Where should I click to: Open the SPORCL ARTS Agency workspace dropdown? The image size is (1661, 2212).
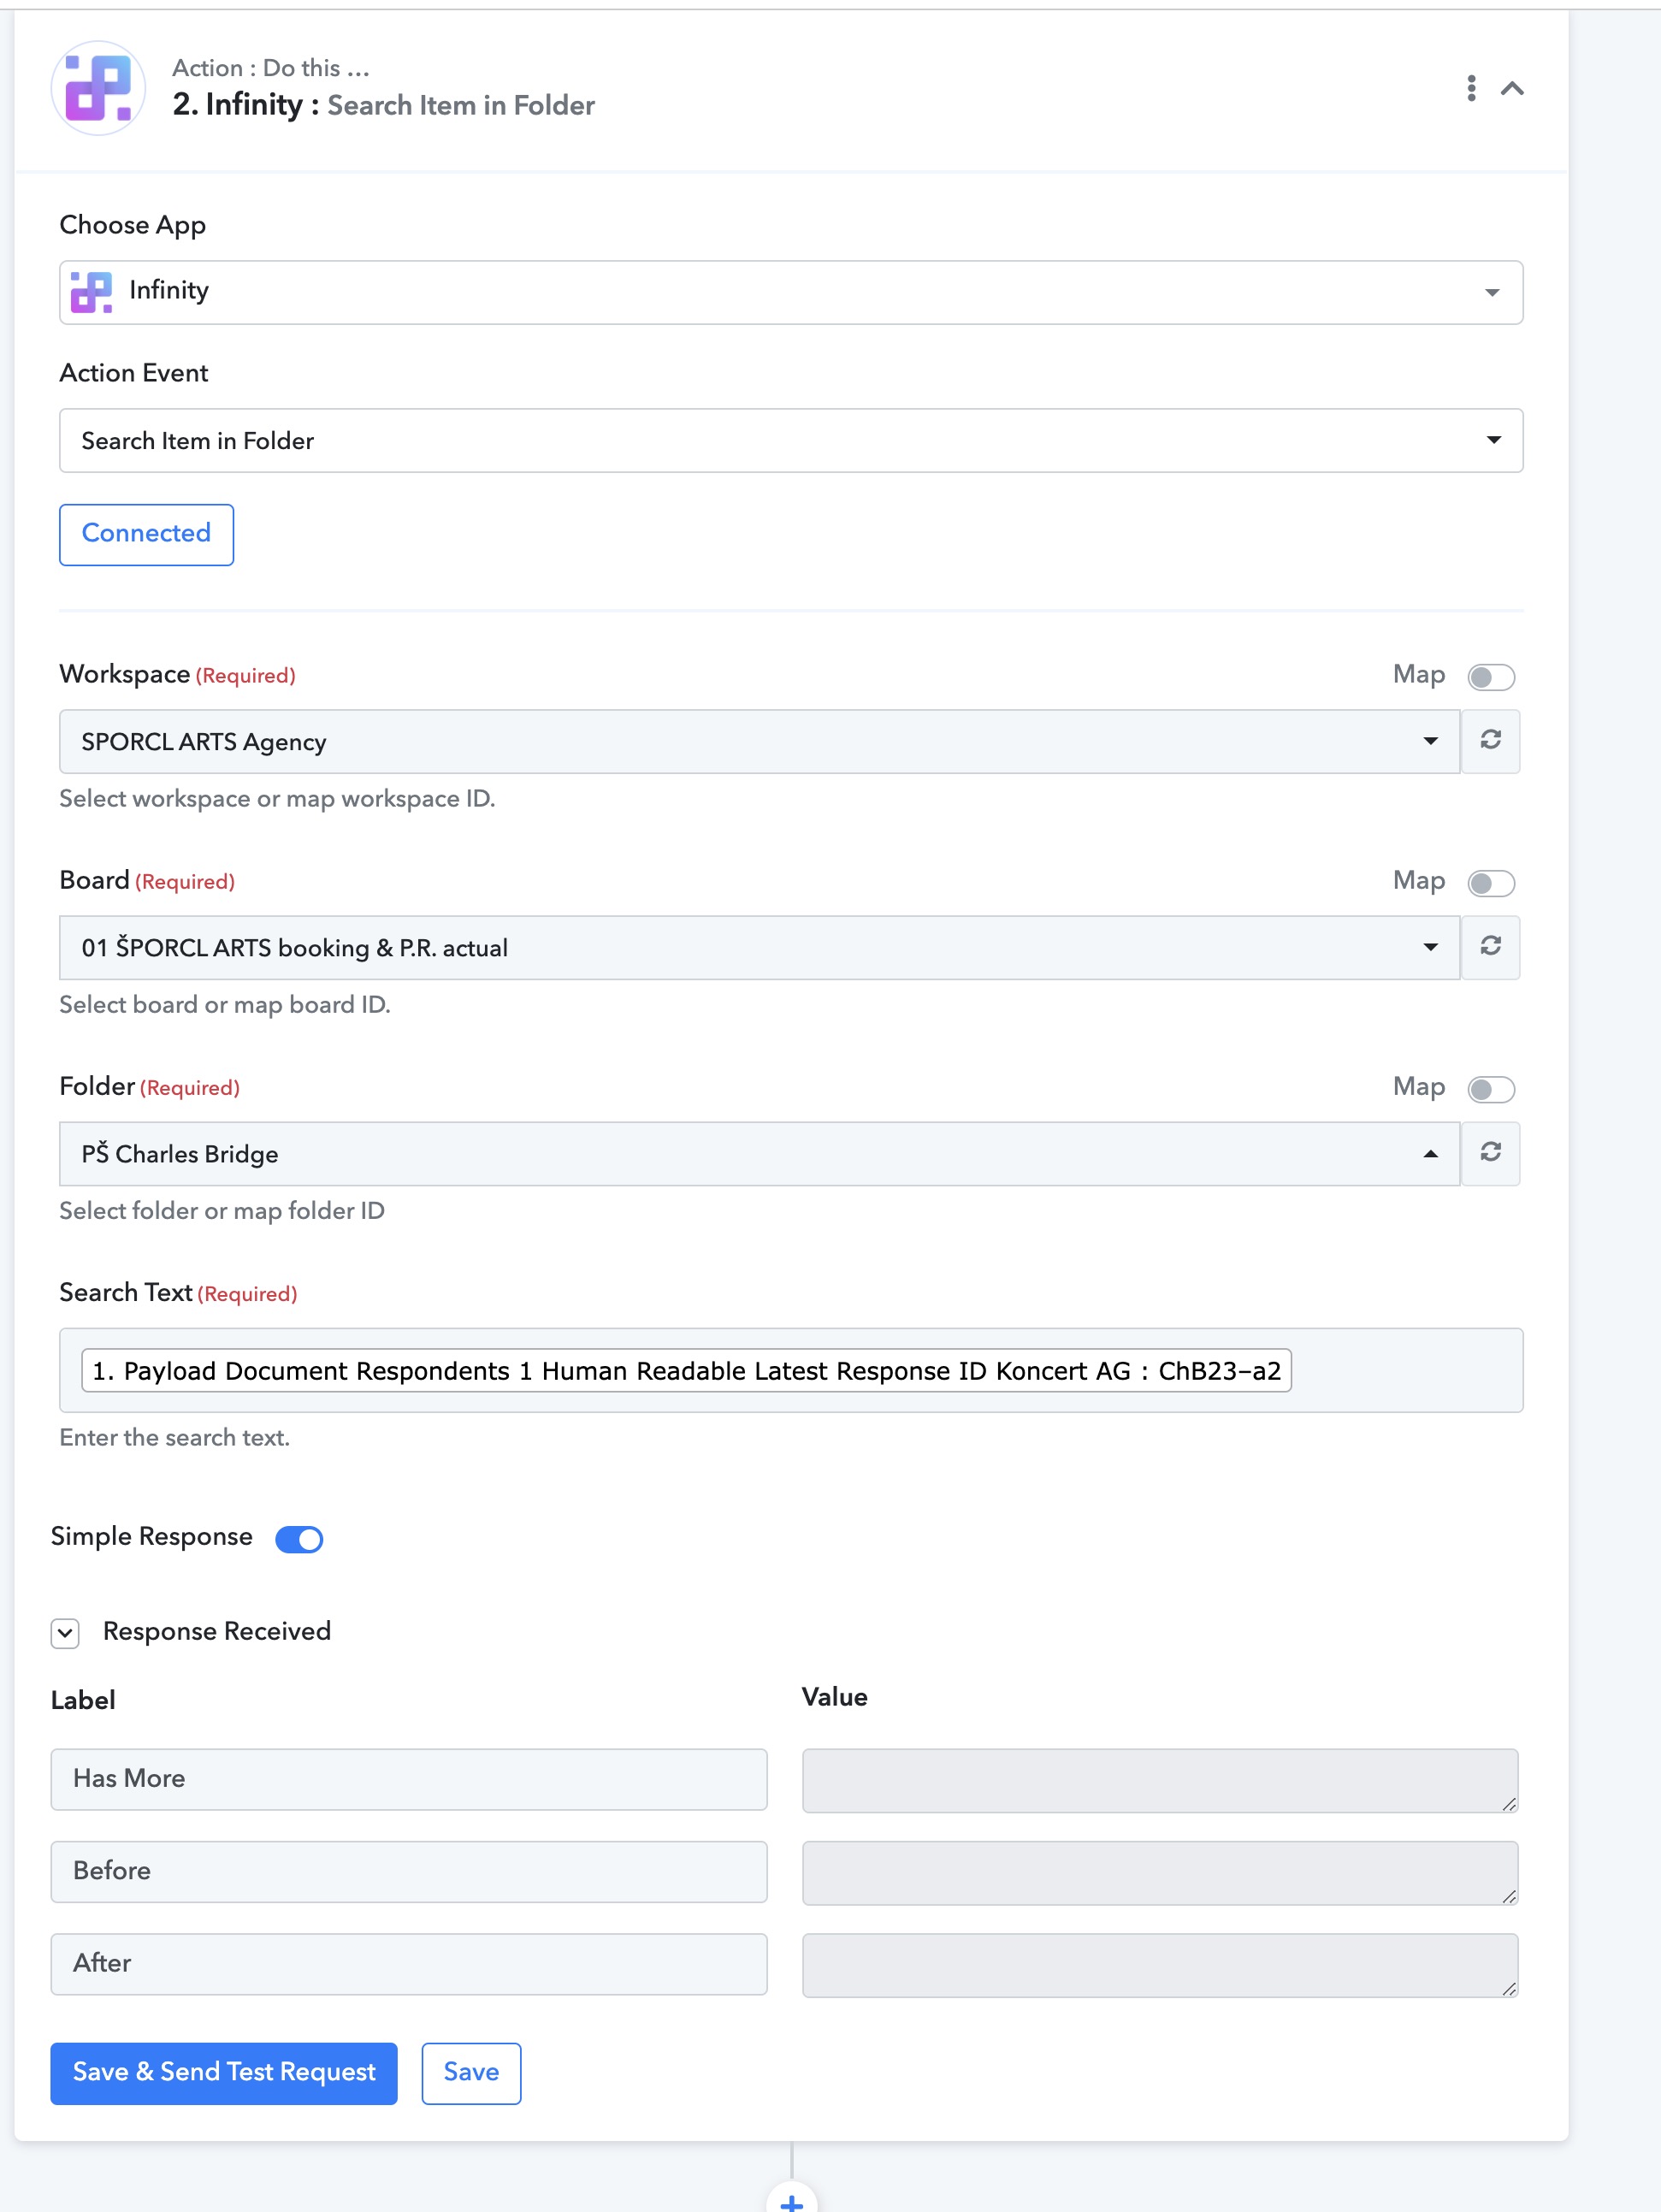(760, 741)
